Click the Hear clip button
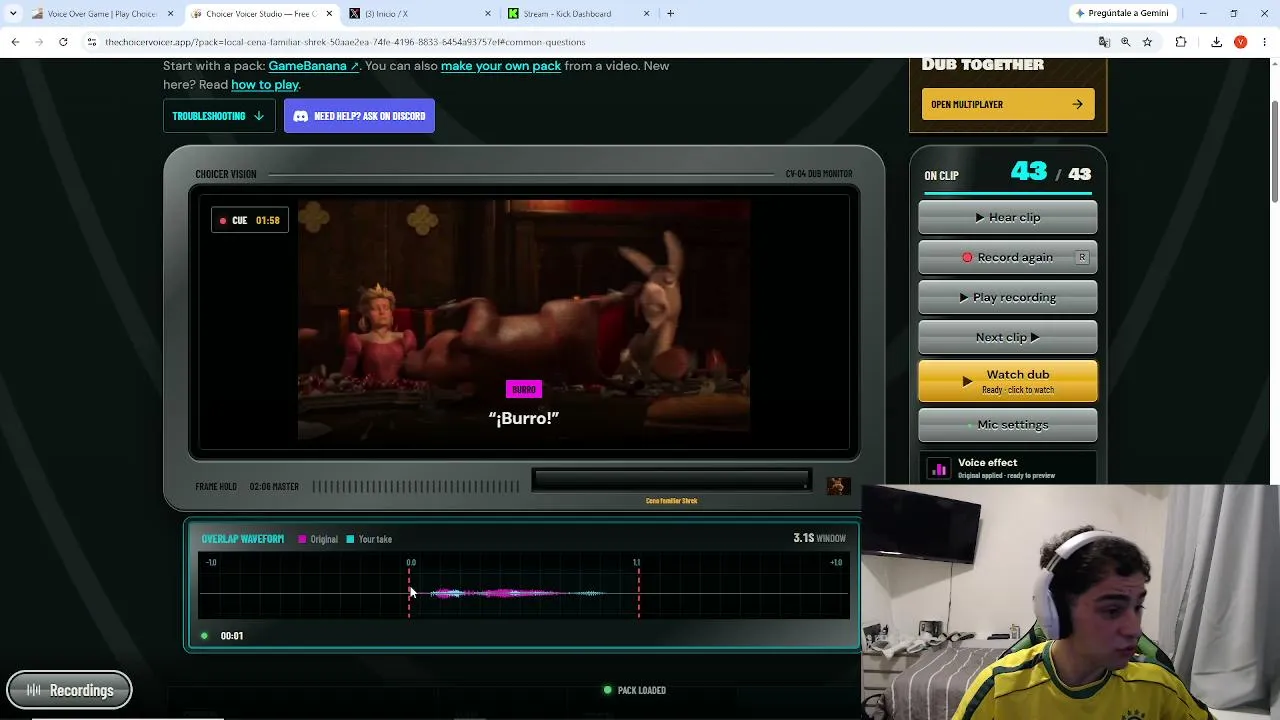 click(1008, 217)
